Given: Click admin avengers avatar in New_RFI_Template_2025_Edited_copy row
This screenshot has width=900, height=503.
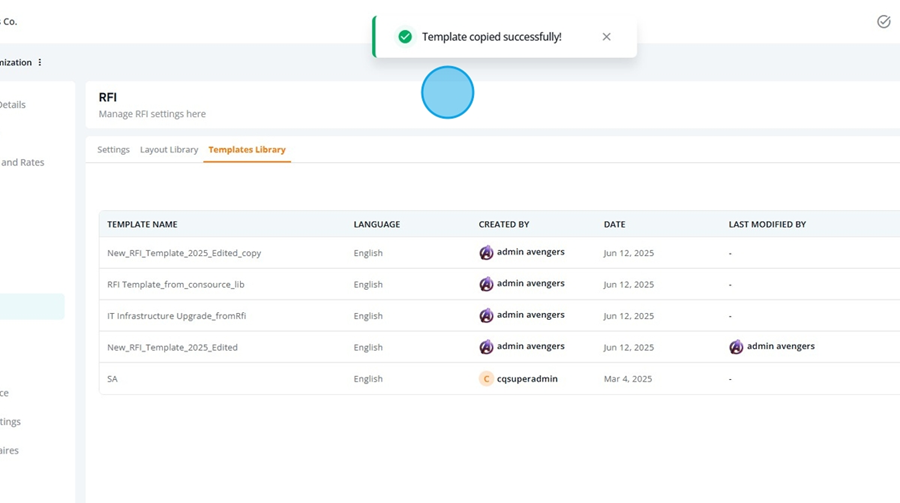Looking at the screenshot, I should click(486, 253).
